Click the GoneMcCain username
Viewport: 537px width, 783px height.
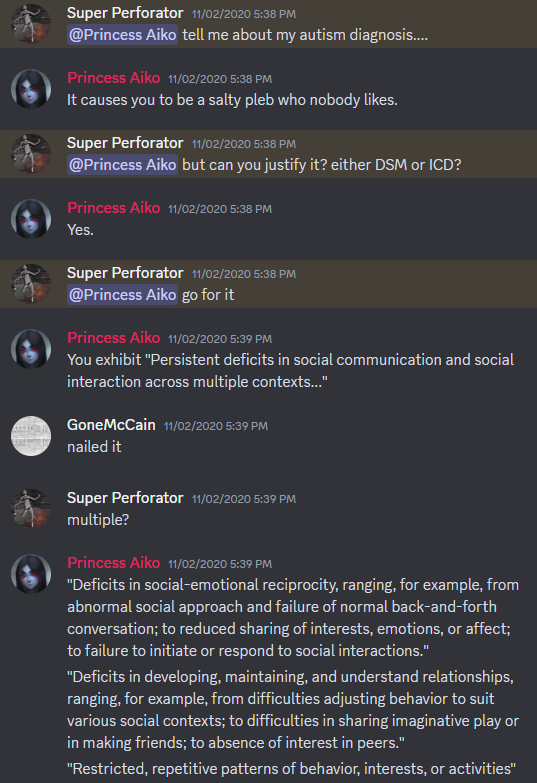111,425
